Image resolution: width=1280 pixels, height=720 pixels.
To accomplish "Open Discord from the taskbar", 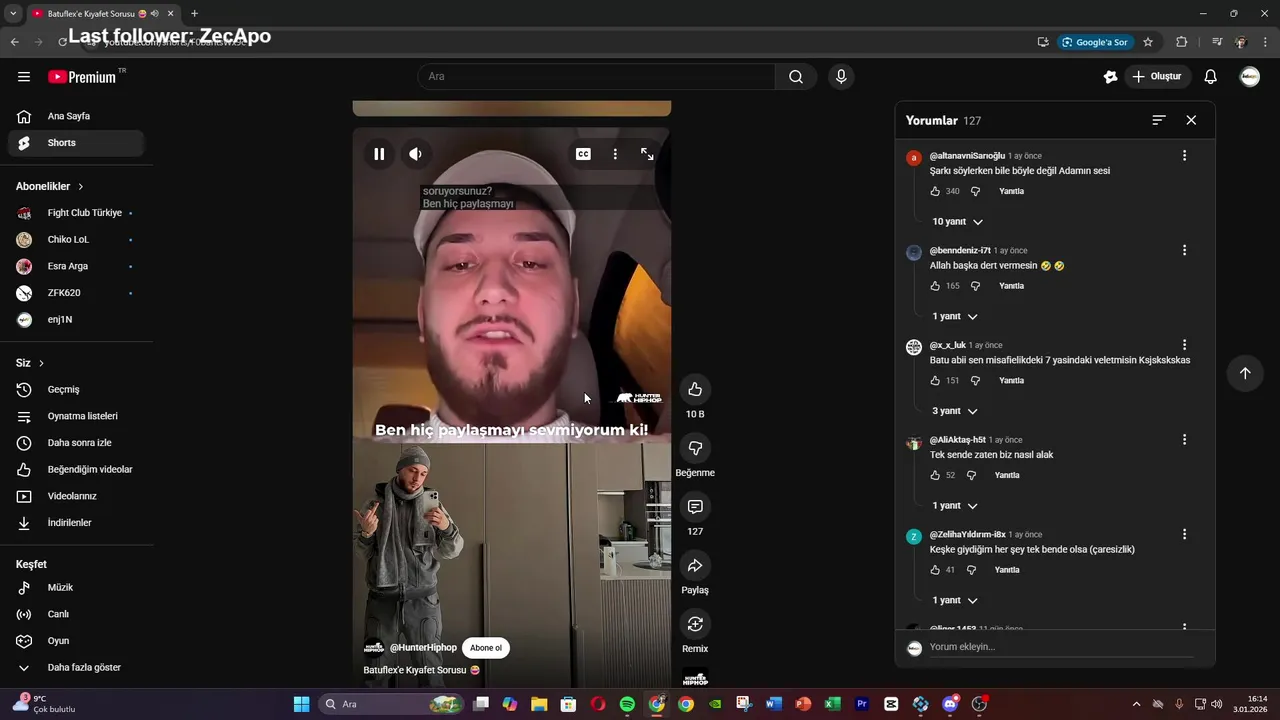I will click(x=950, y=704).
